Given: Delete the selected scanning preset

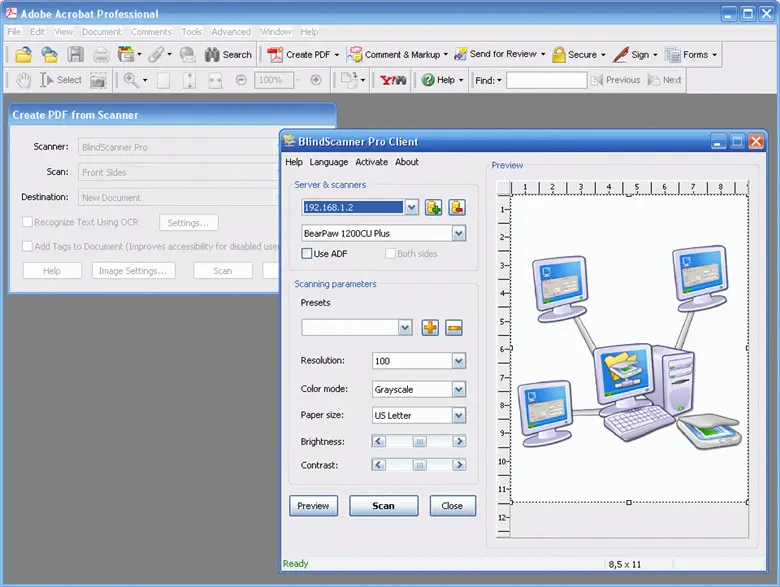Looking at the screenshot, I should click(x=454, y=327).
